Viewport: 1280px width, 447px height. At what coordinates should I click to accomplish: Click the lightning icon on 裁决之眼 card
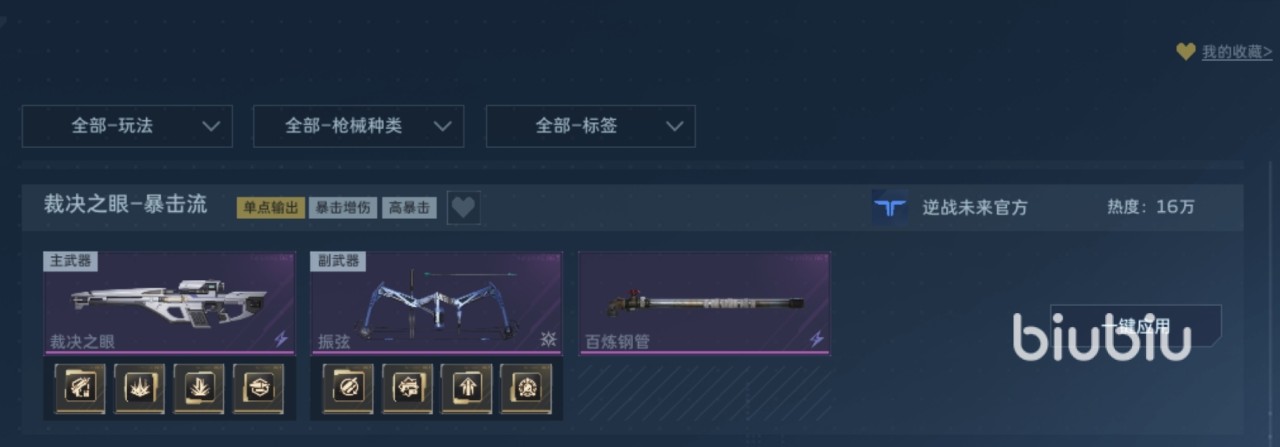pyautogui.click(x=281, y=339)
